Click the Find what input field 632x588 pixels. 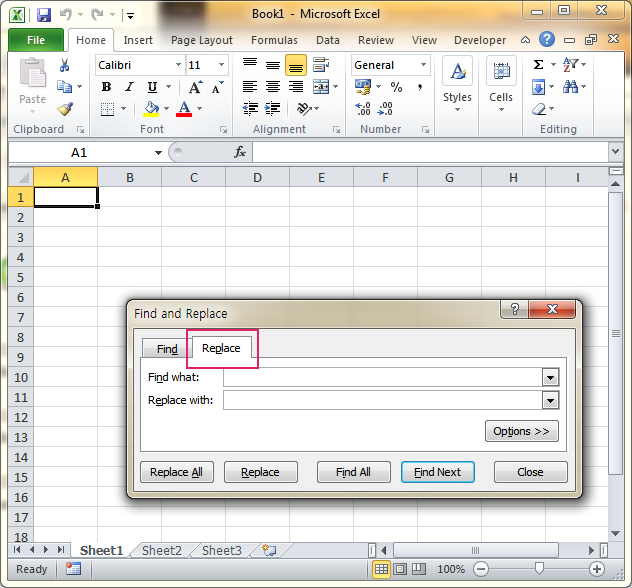[383, 378]
